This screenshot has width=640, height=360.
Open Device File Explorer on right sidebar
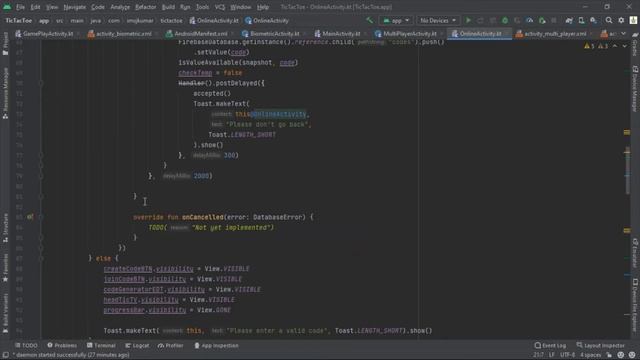(635, 305)
